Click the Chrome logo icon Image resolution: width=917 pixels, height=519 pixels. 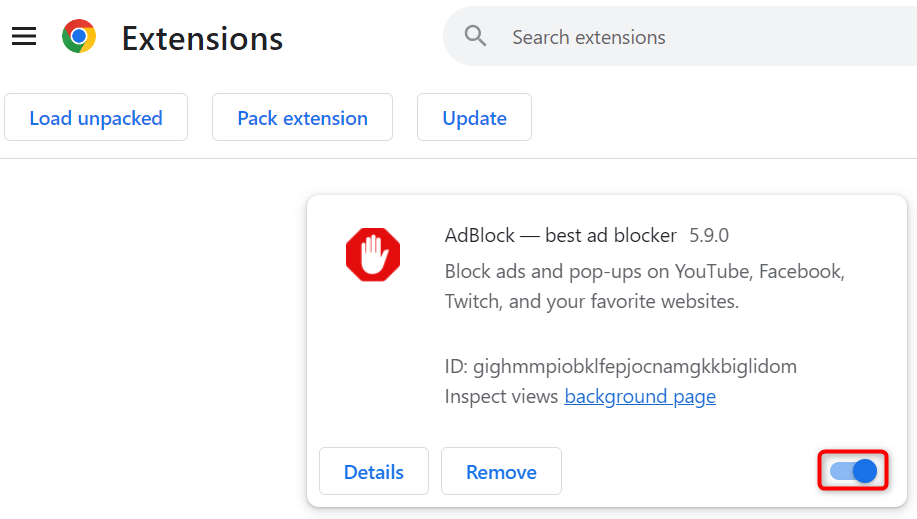coord(79,37)
